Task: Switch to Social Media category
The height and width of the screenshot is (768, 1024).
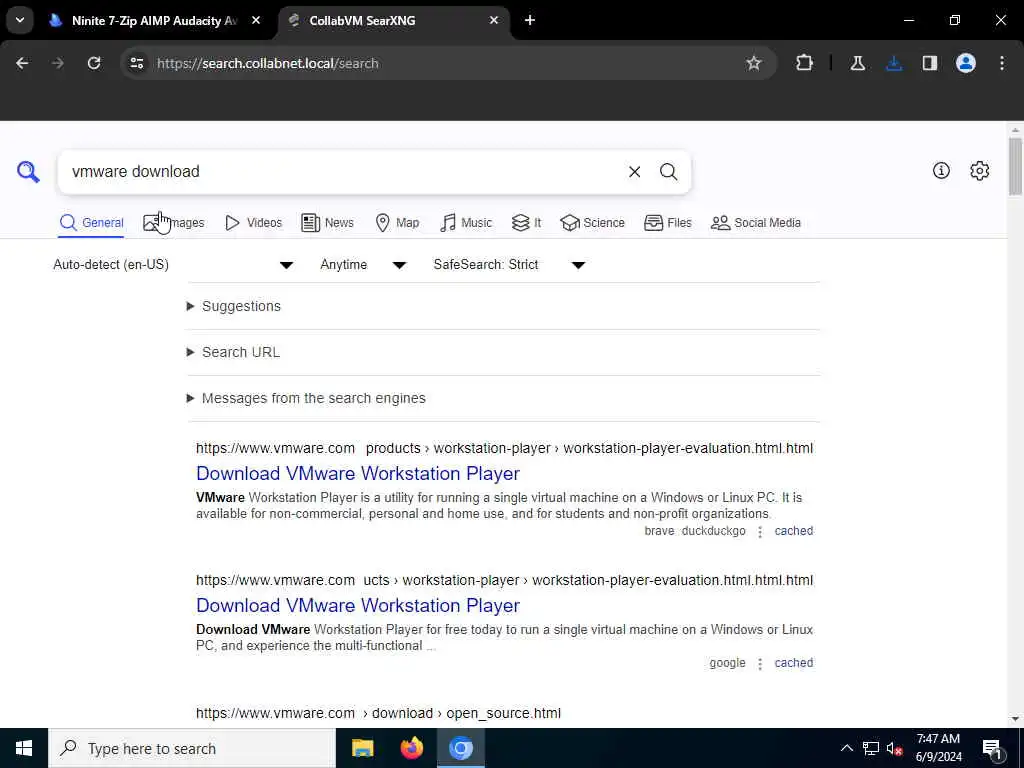Action: point(756,223)
